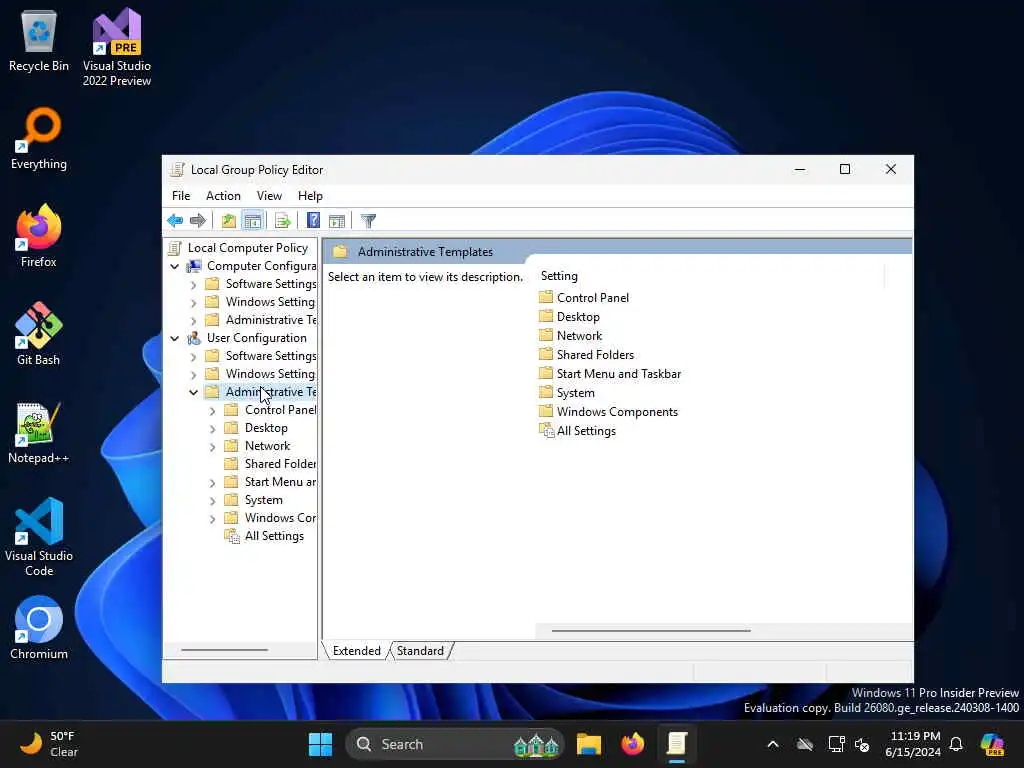Select Local Computer Policy root node
The width and height of the screenshot is (1024, 768).
coord(248,248)
